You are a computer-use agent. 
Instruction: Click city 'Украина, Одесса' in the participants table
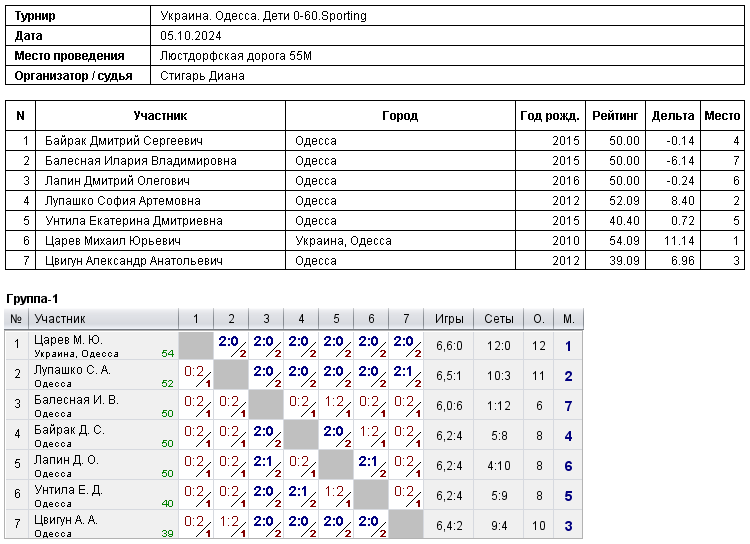click(343, 241)
